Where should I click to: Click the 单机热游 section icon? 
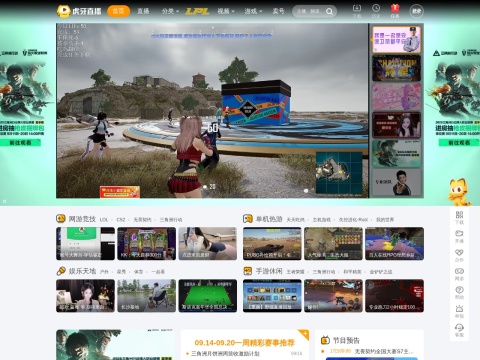pyautogui.click(x=248, y=219)
